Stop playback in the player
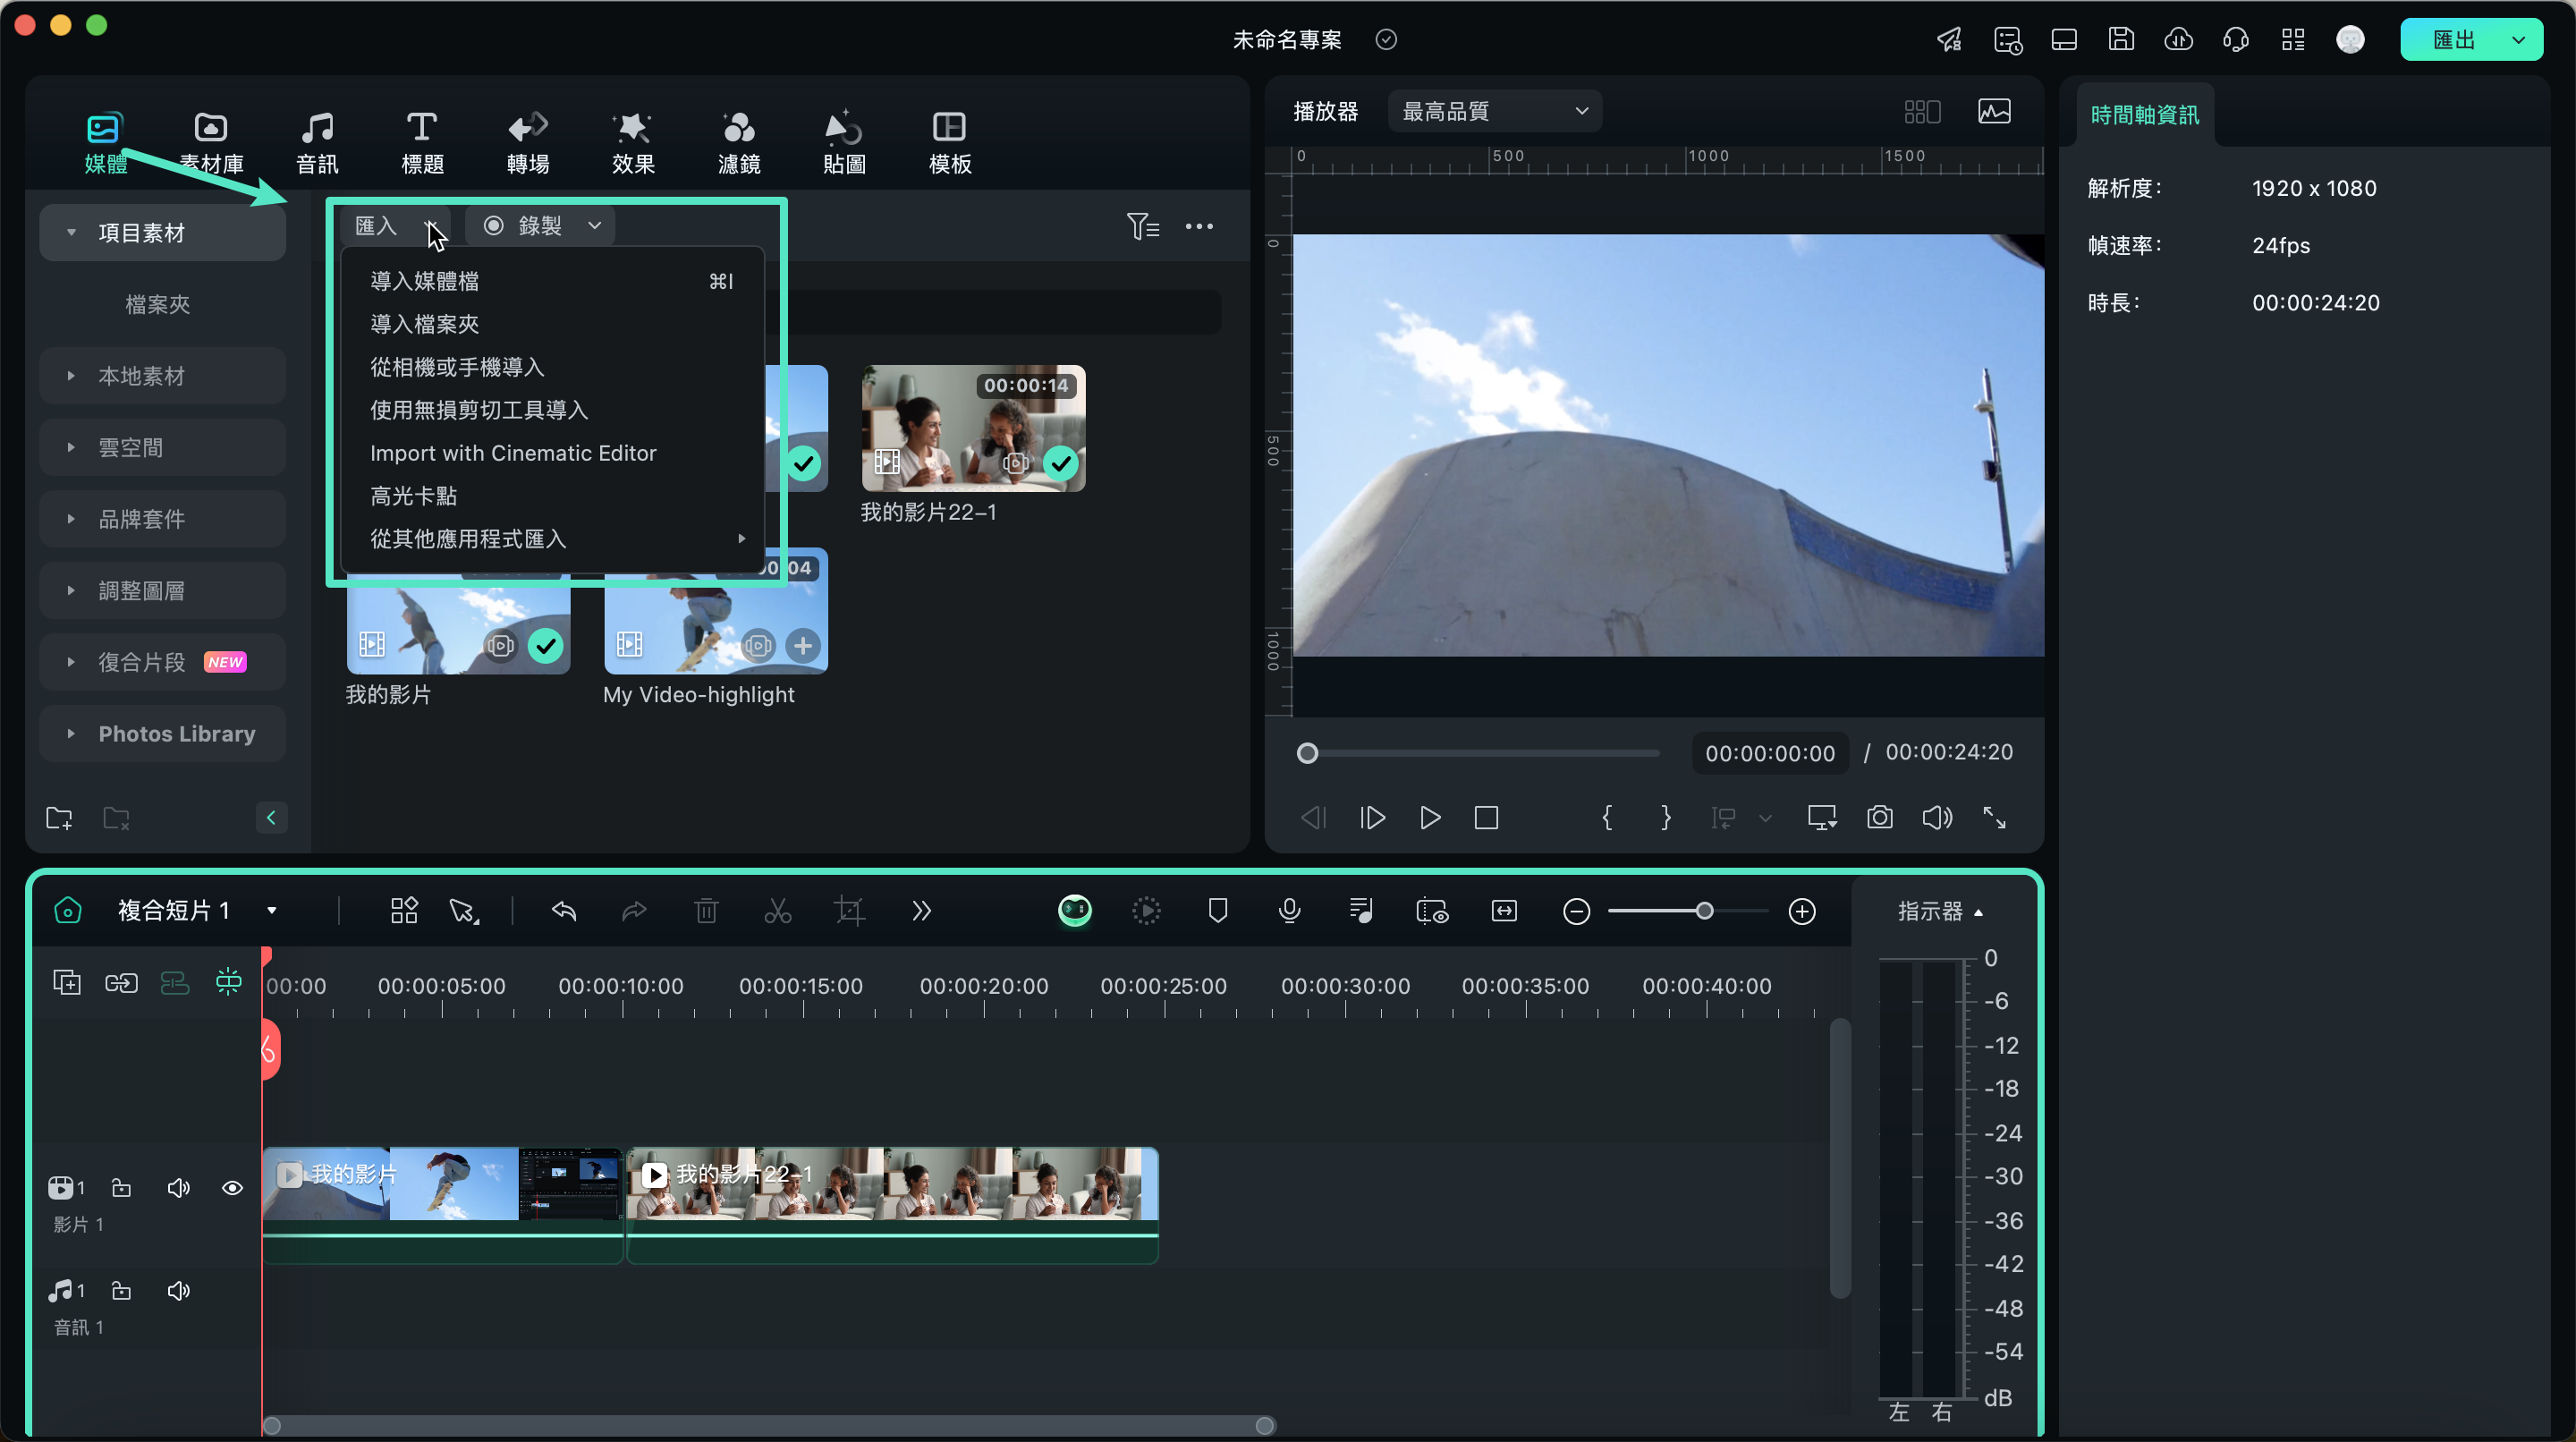Image resolution: width=2576 pixels, height=1442 pixels. point(1486,817)
